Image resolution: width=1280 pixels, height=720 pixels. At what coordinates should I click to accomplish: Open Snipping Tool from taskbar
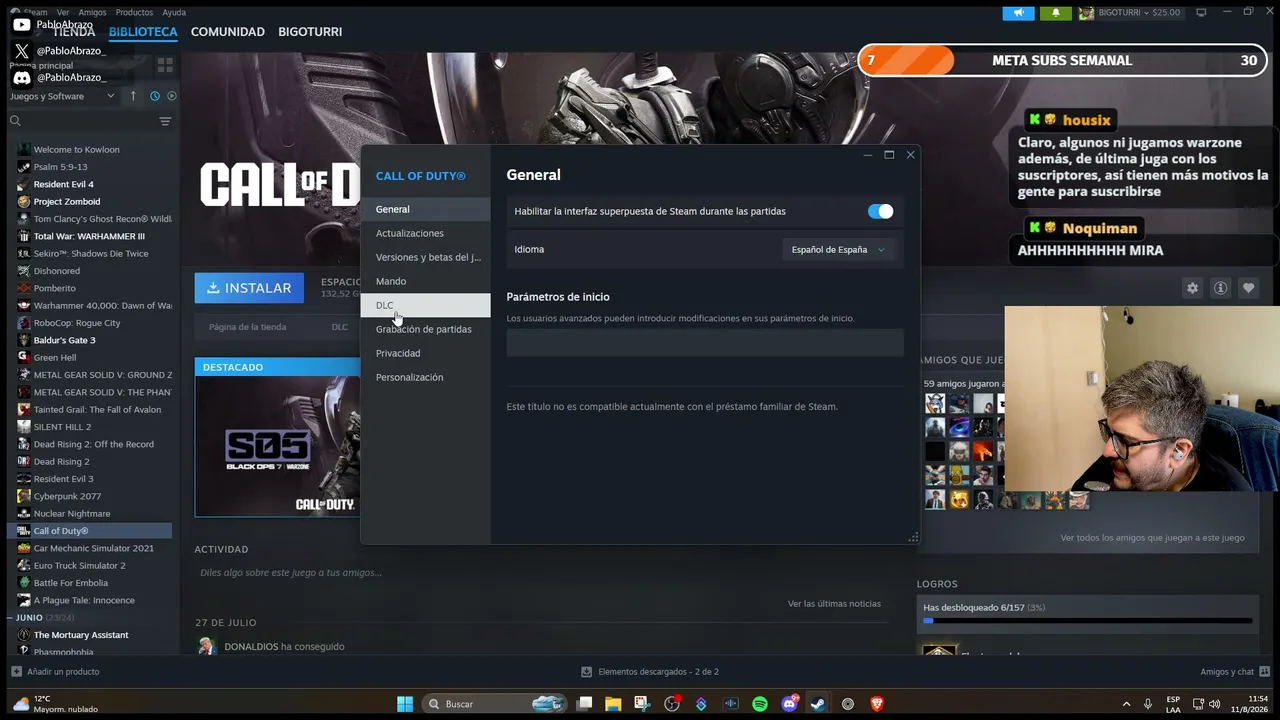[x=642, y=704]
